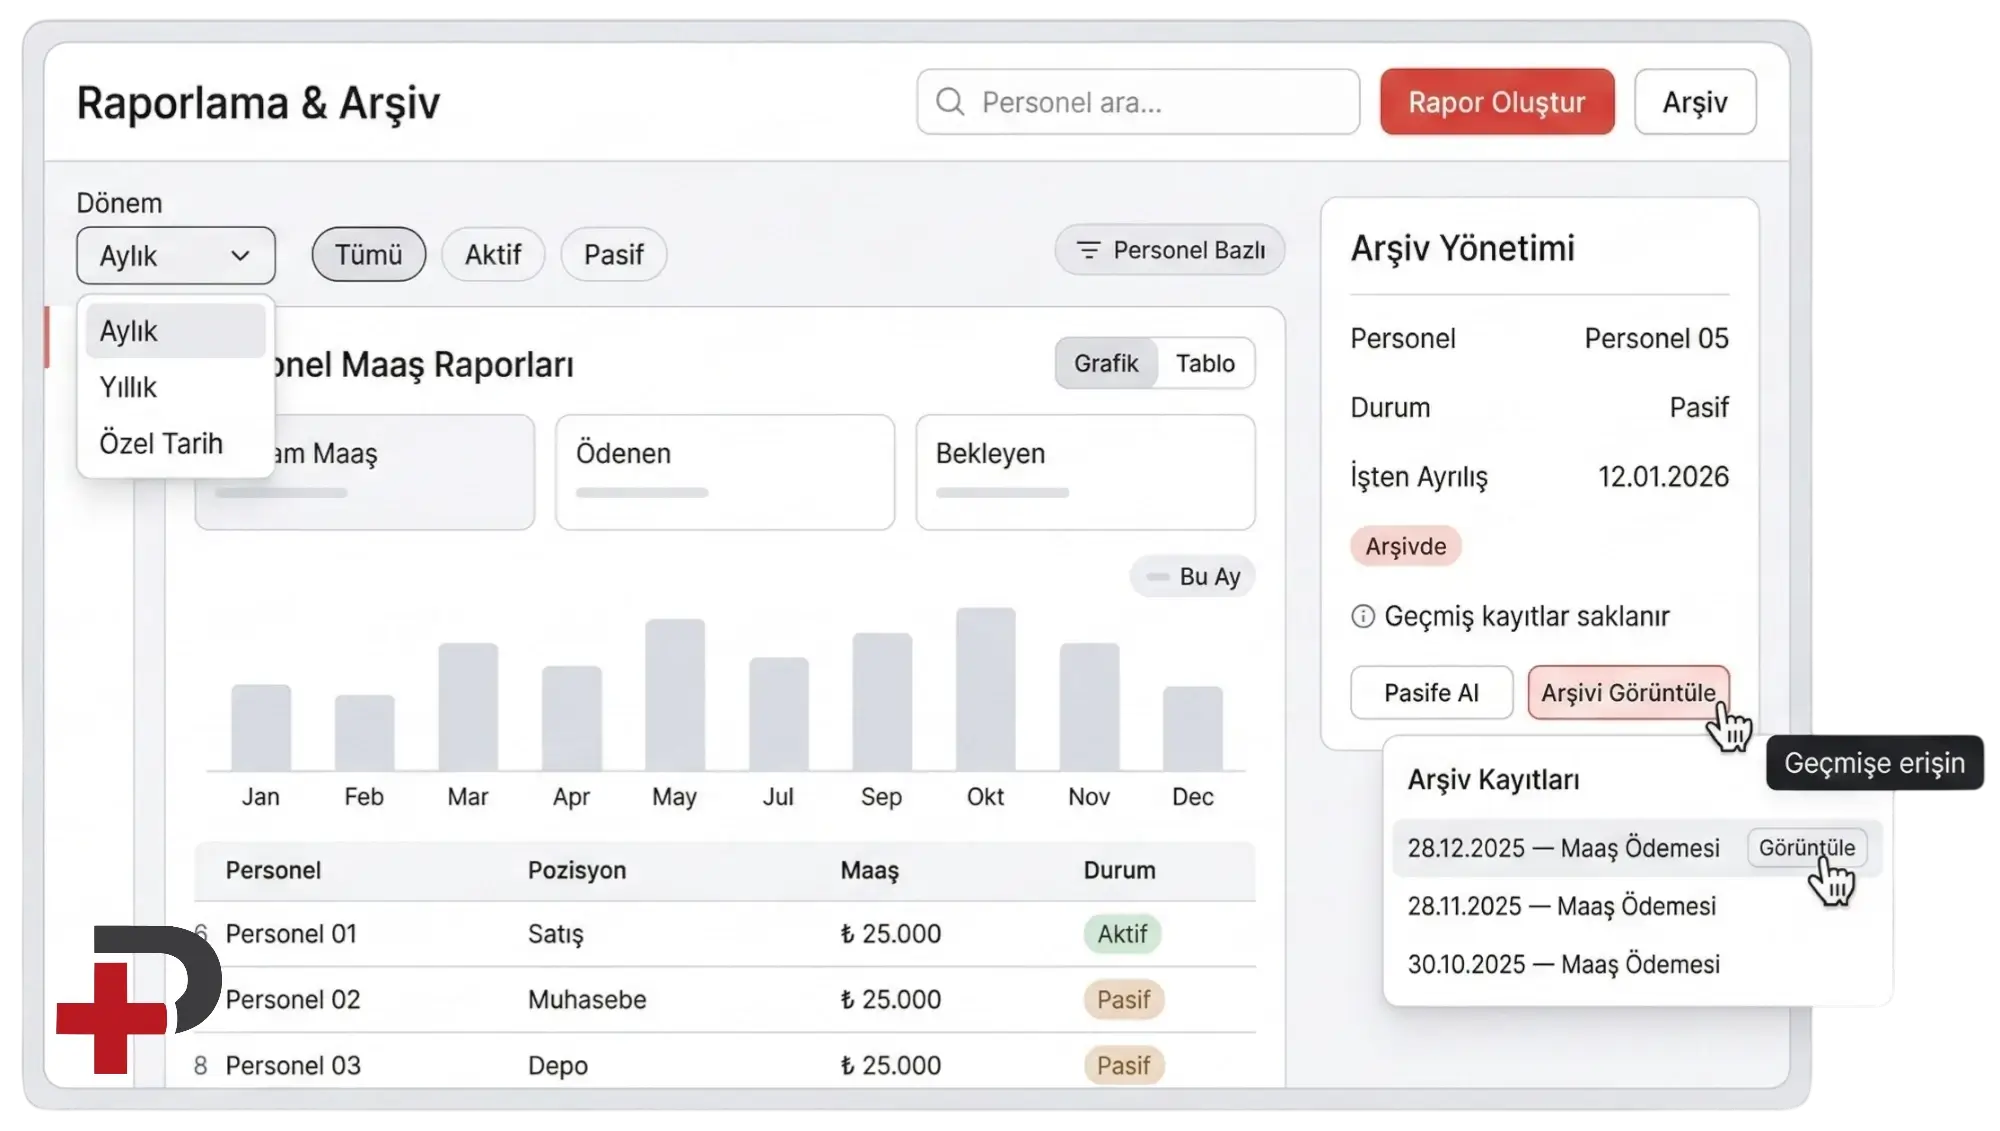Click the Arşivde status badge

(x=1405, y=546)
